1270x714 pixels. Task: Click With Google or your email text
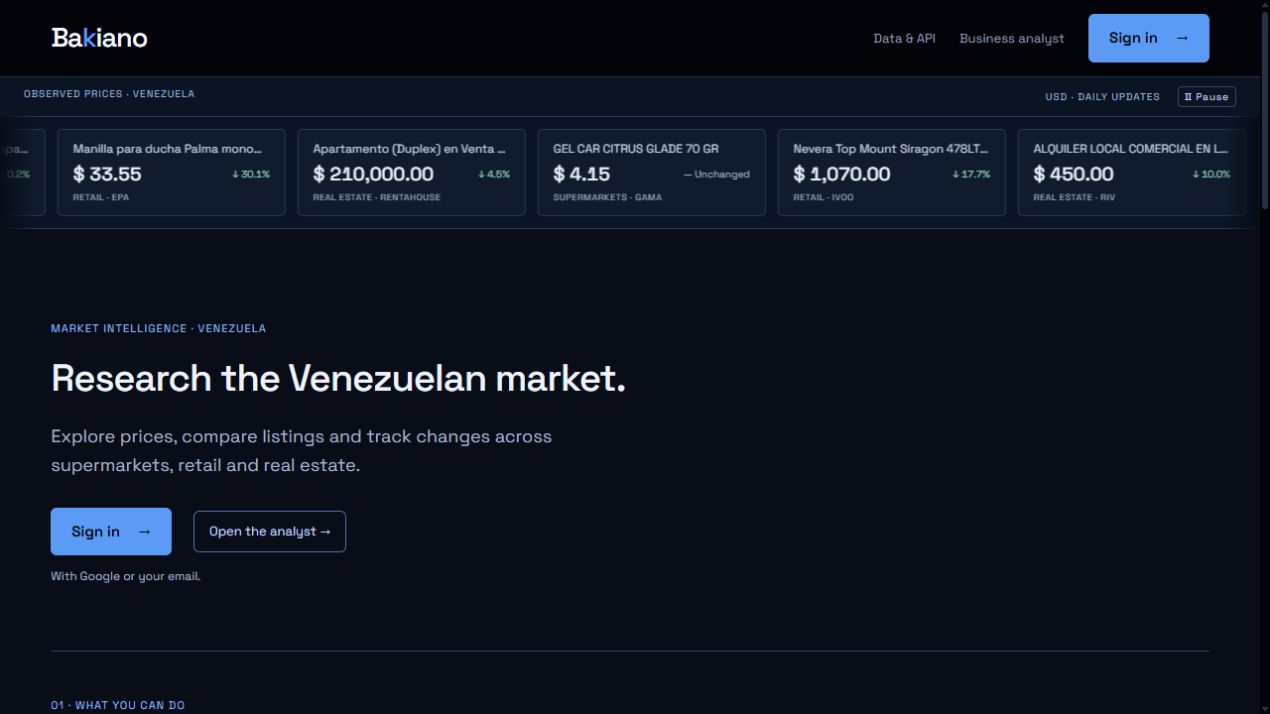[126, 576]
